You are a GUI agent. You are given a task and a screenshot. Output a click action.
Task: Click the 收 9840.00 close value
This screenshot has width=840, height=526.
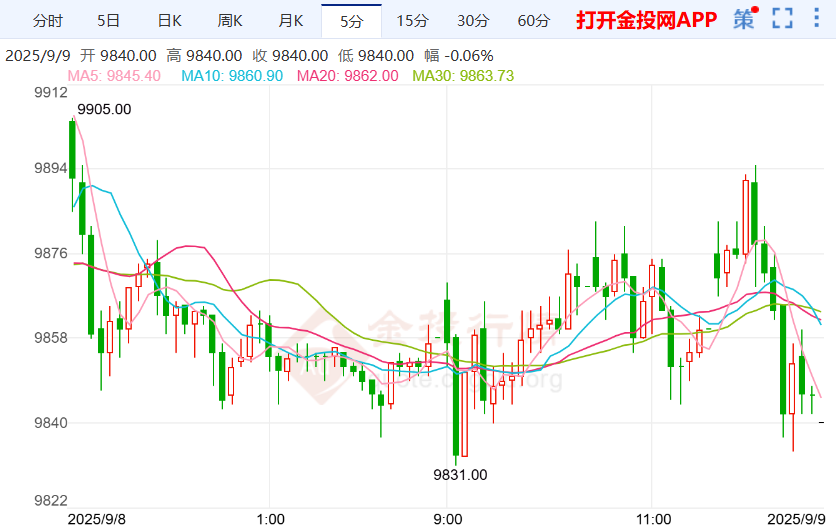coord(290,56)
